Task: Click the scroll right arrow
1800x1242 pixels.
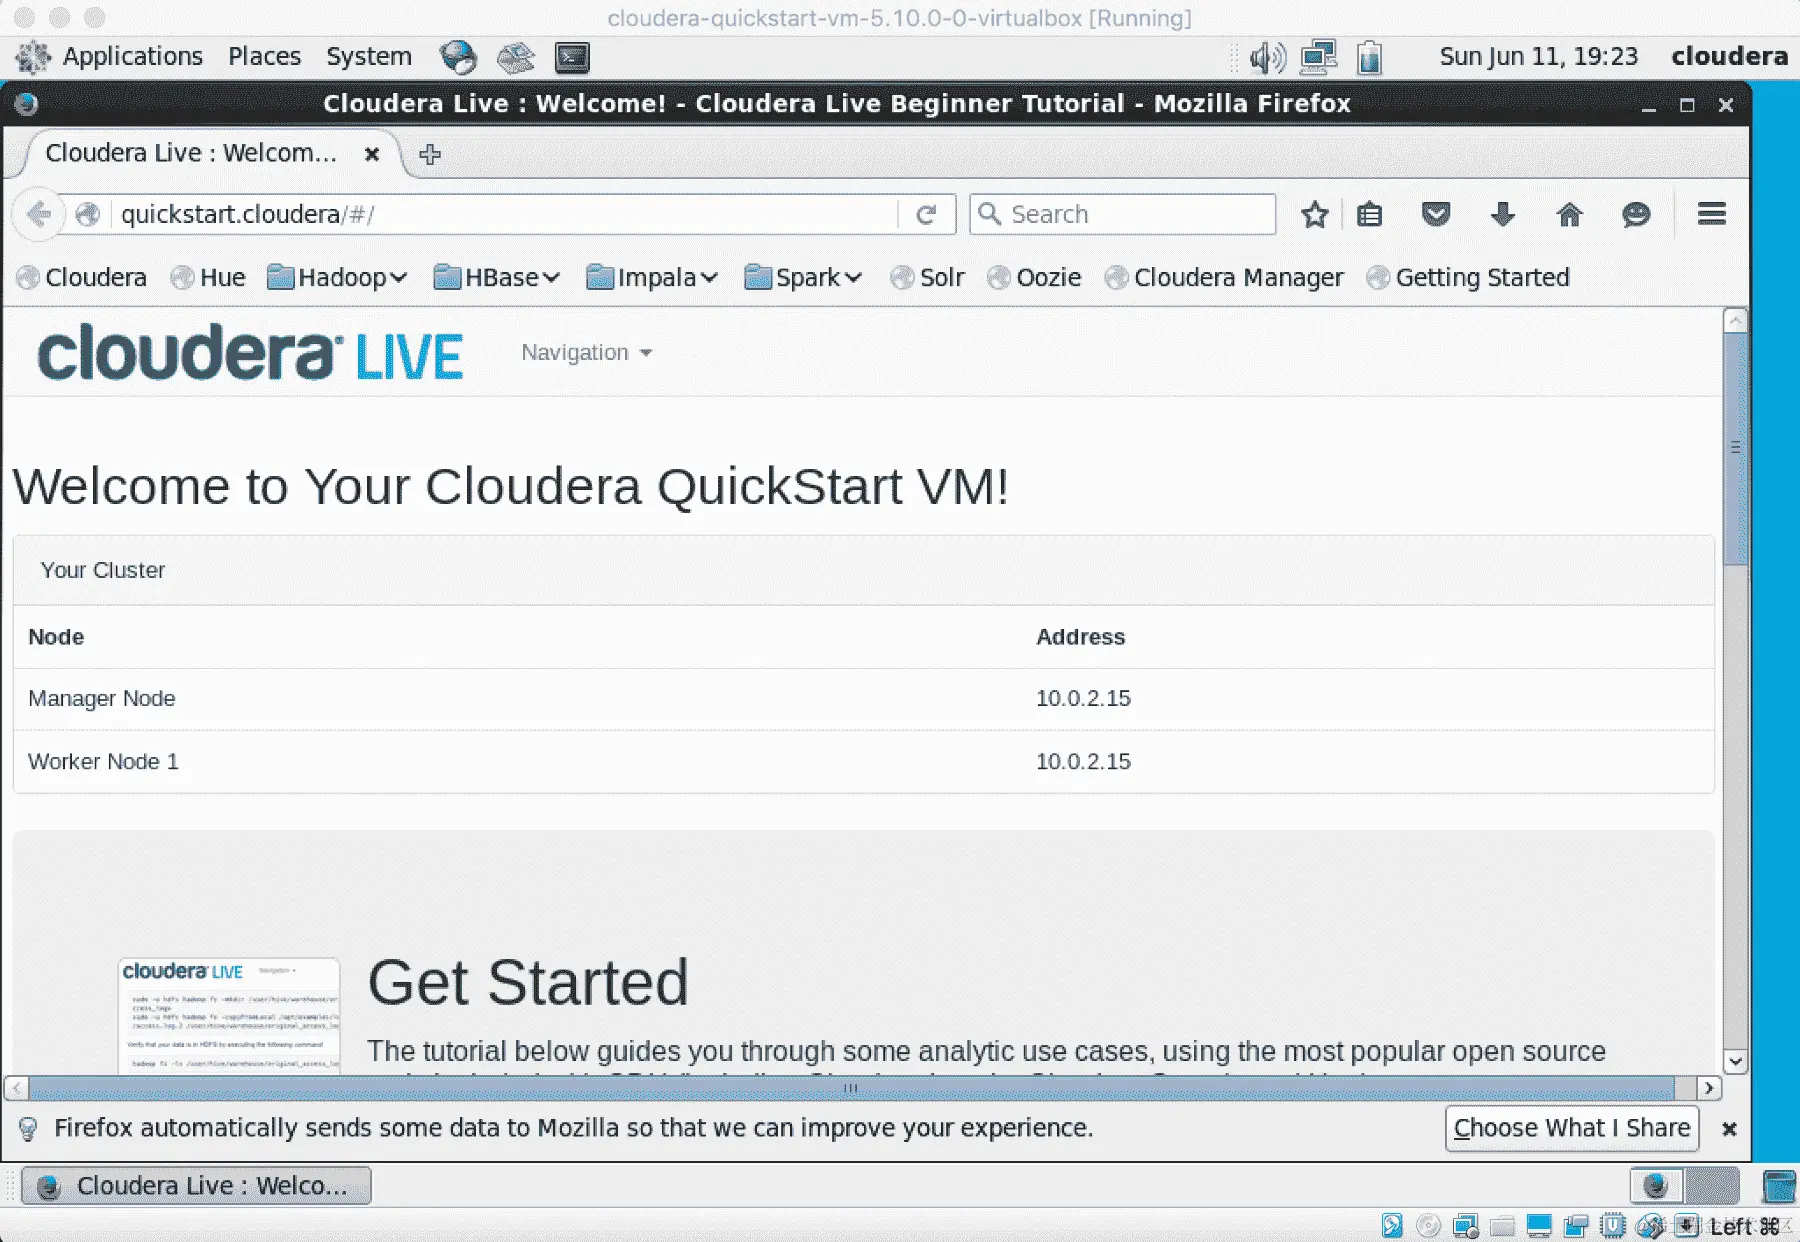Action: tap(1709, 1088)
